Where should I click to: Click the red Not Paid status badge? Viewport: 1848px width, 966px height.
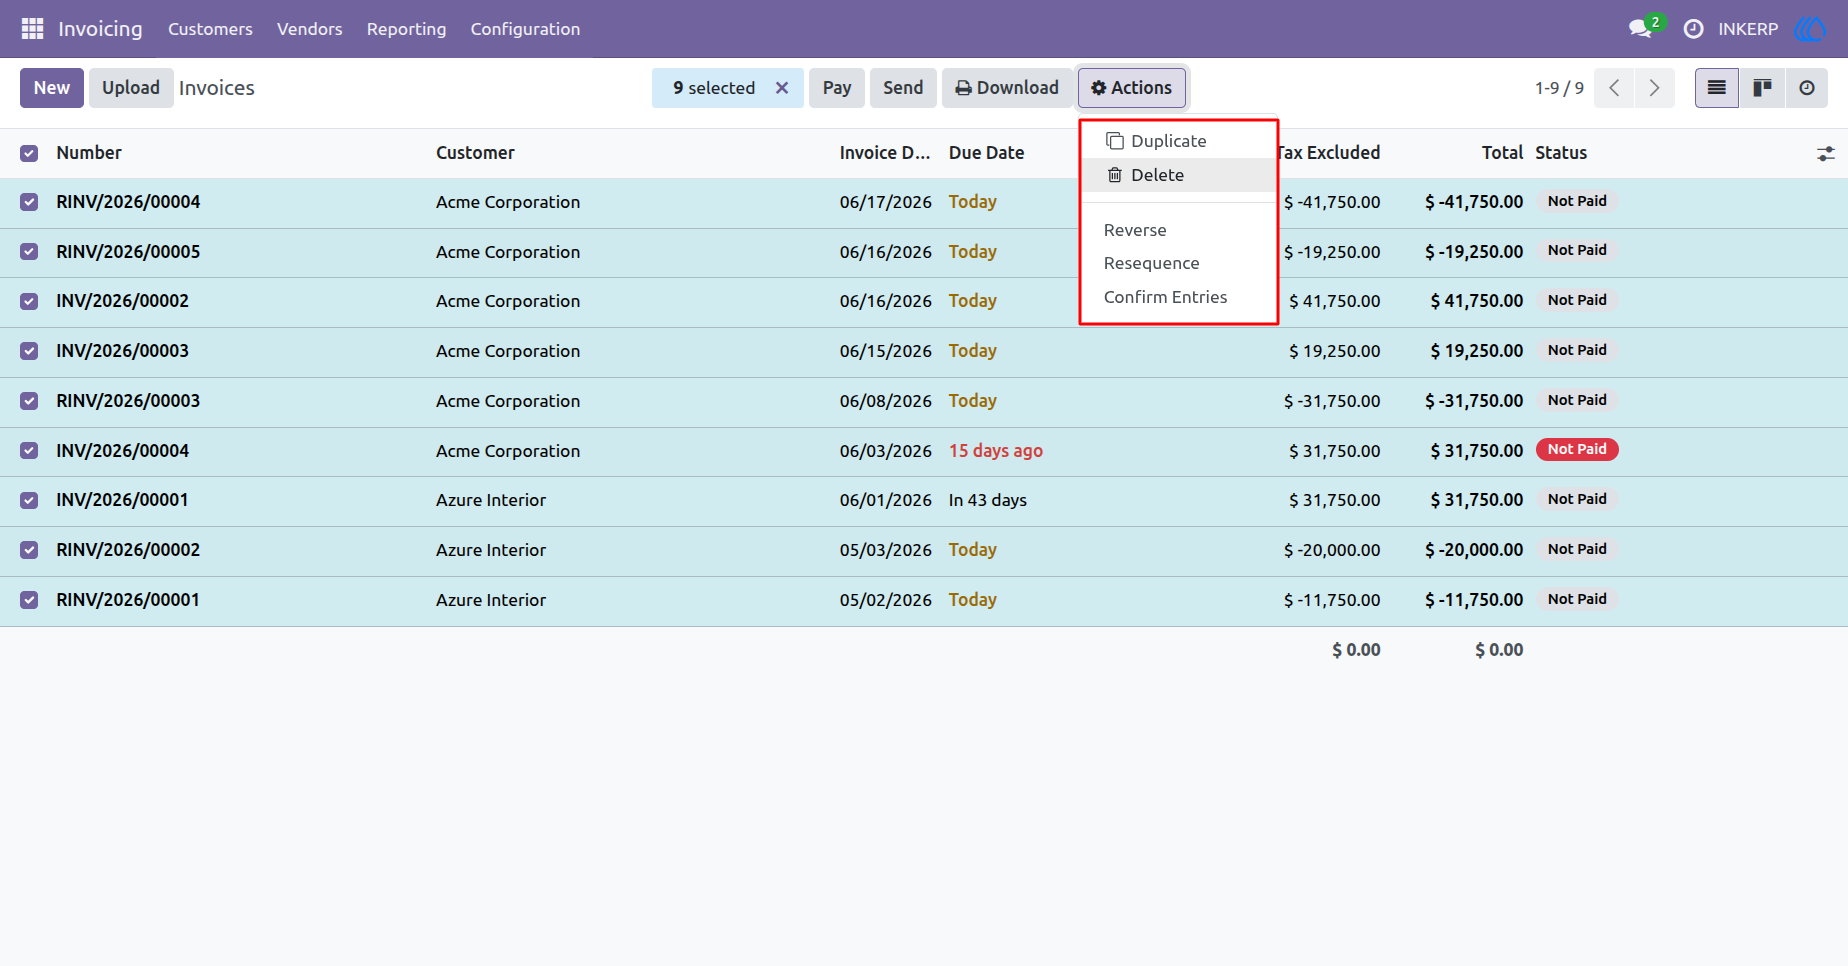click(1577, 450)
